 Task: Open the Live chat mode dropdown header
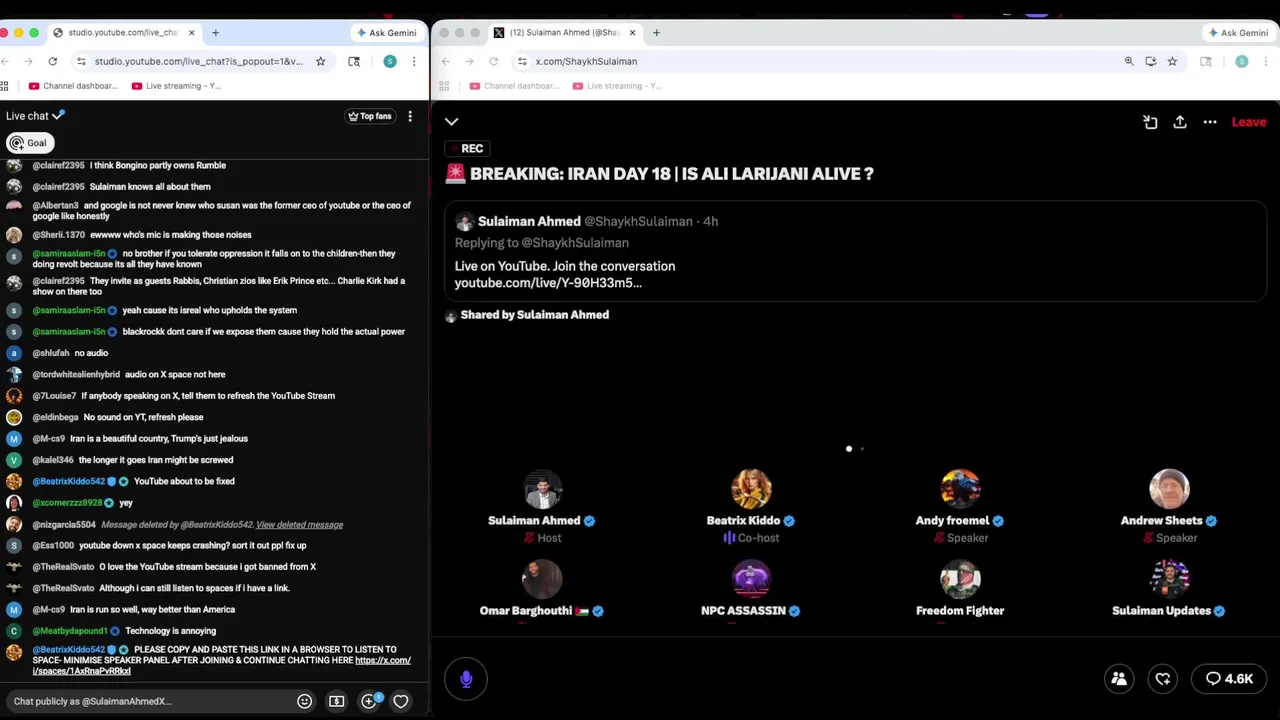click(x=35, y=116)
